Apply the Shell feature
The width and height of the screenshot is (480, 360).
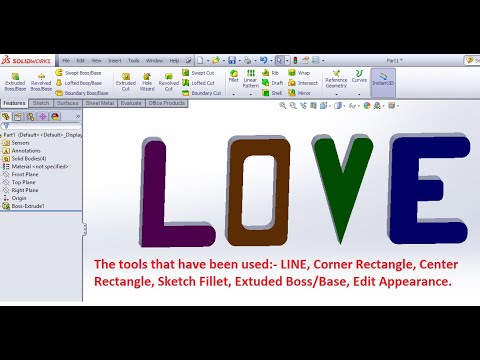coord(272,93)
